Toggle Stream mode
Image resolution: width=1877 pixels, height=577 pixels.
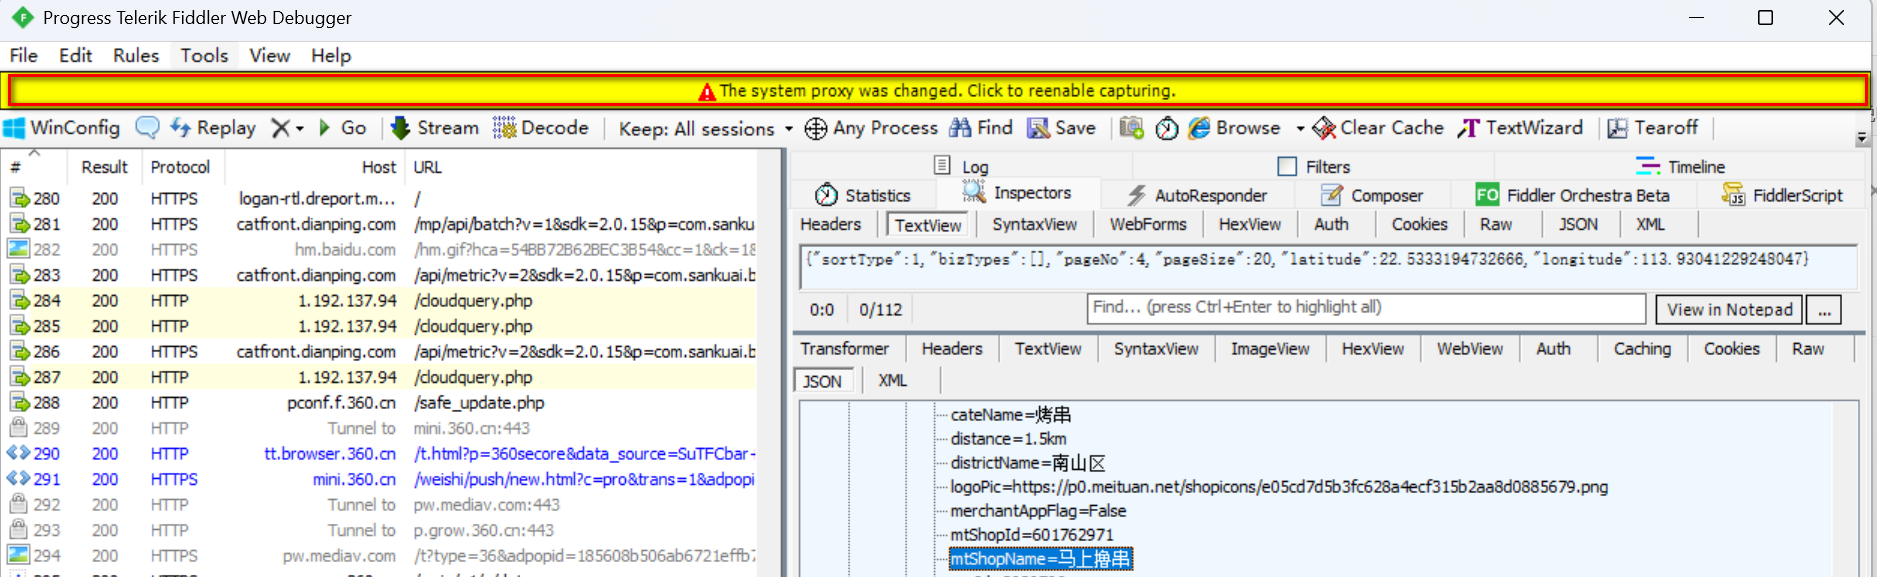[435, 128]
